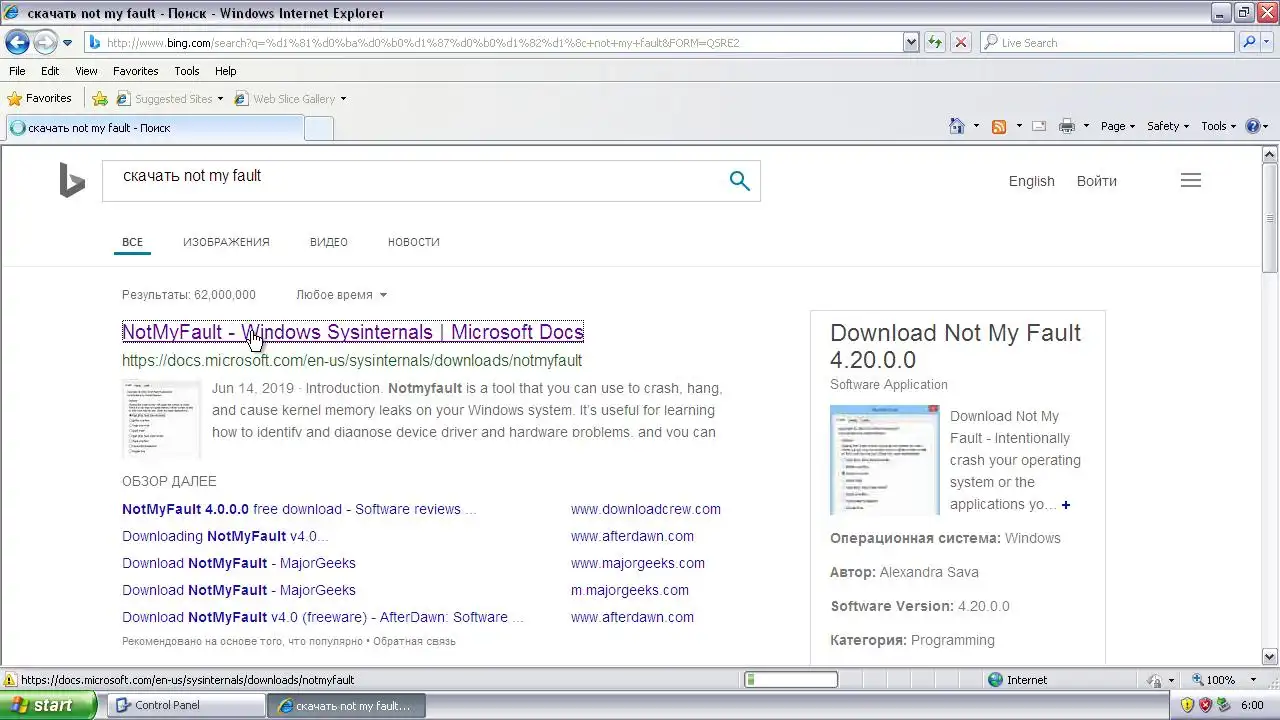Expand the address bar history dropdown
1280x720 pixels.
[x=911, y=43]
